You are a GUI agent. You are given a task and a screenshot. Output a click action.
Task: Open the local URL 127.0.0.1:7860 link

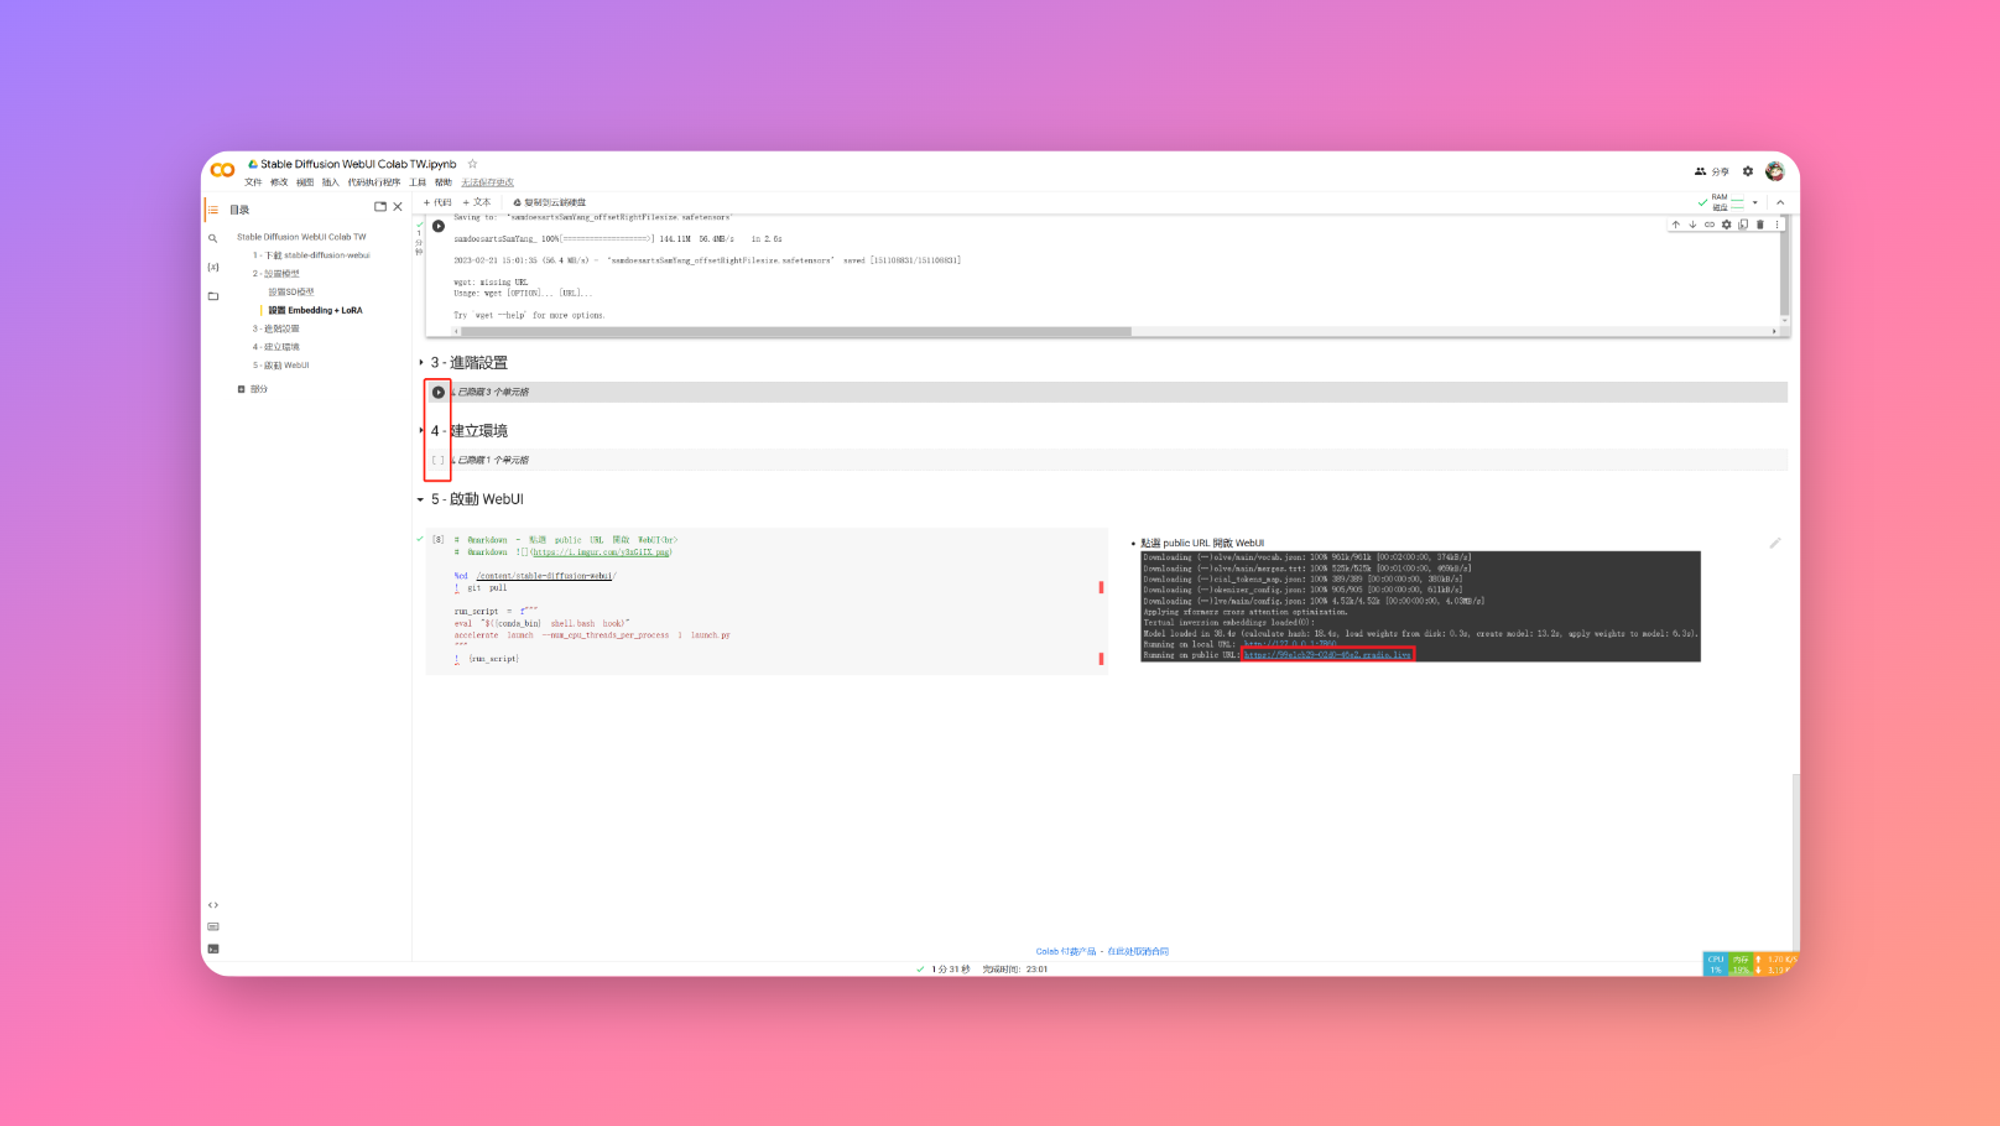1290,644
